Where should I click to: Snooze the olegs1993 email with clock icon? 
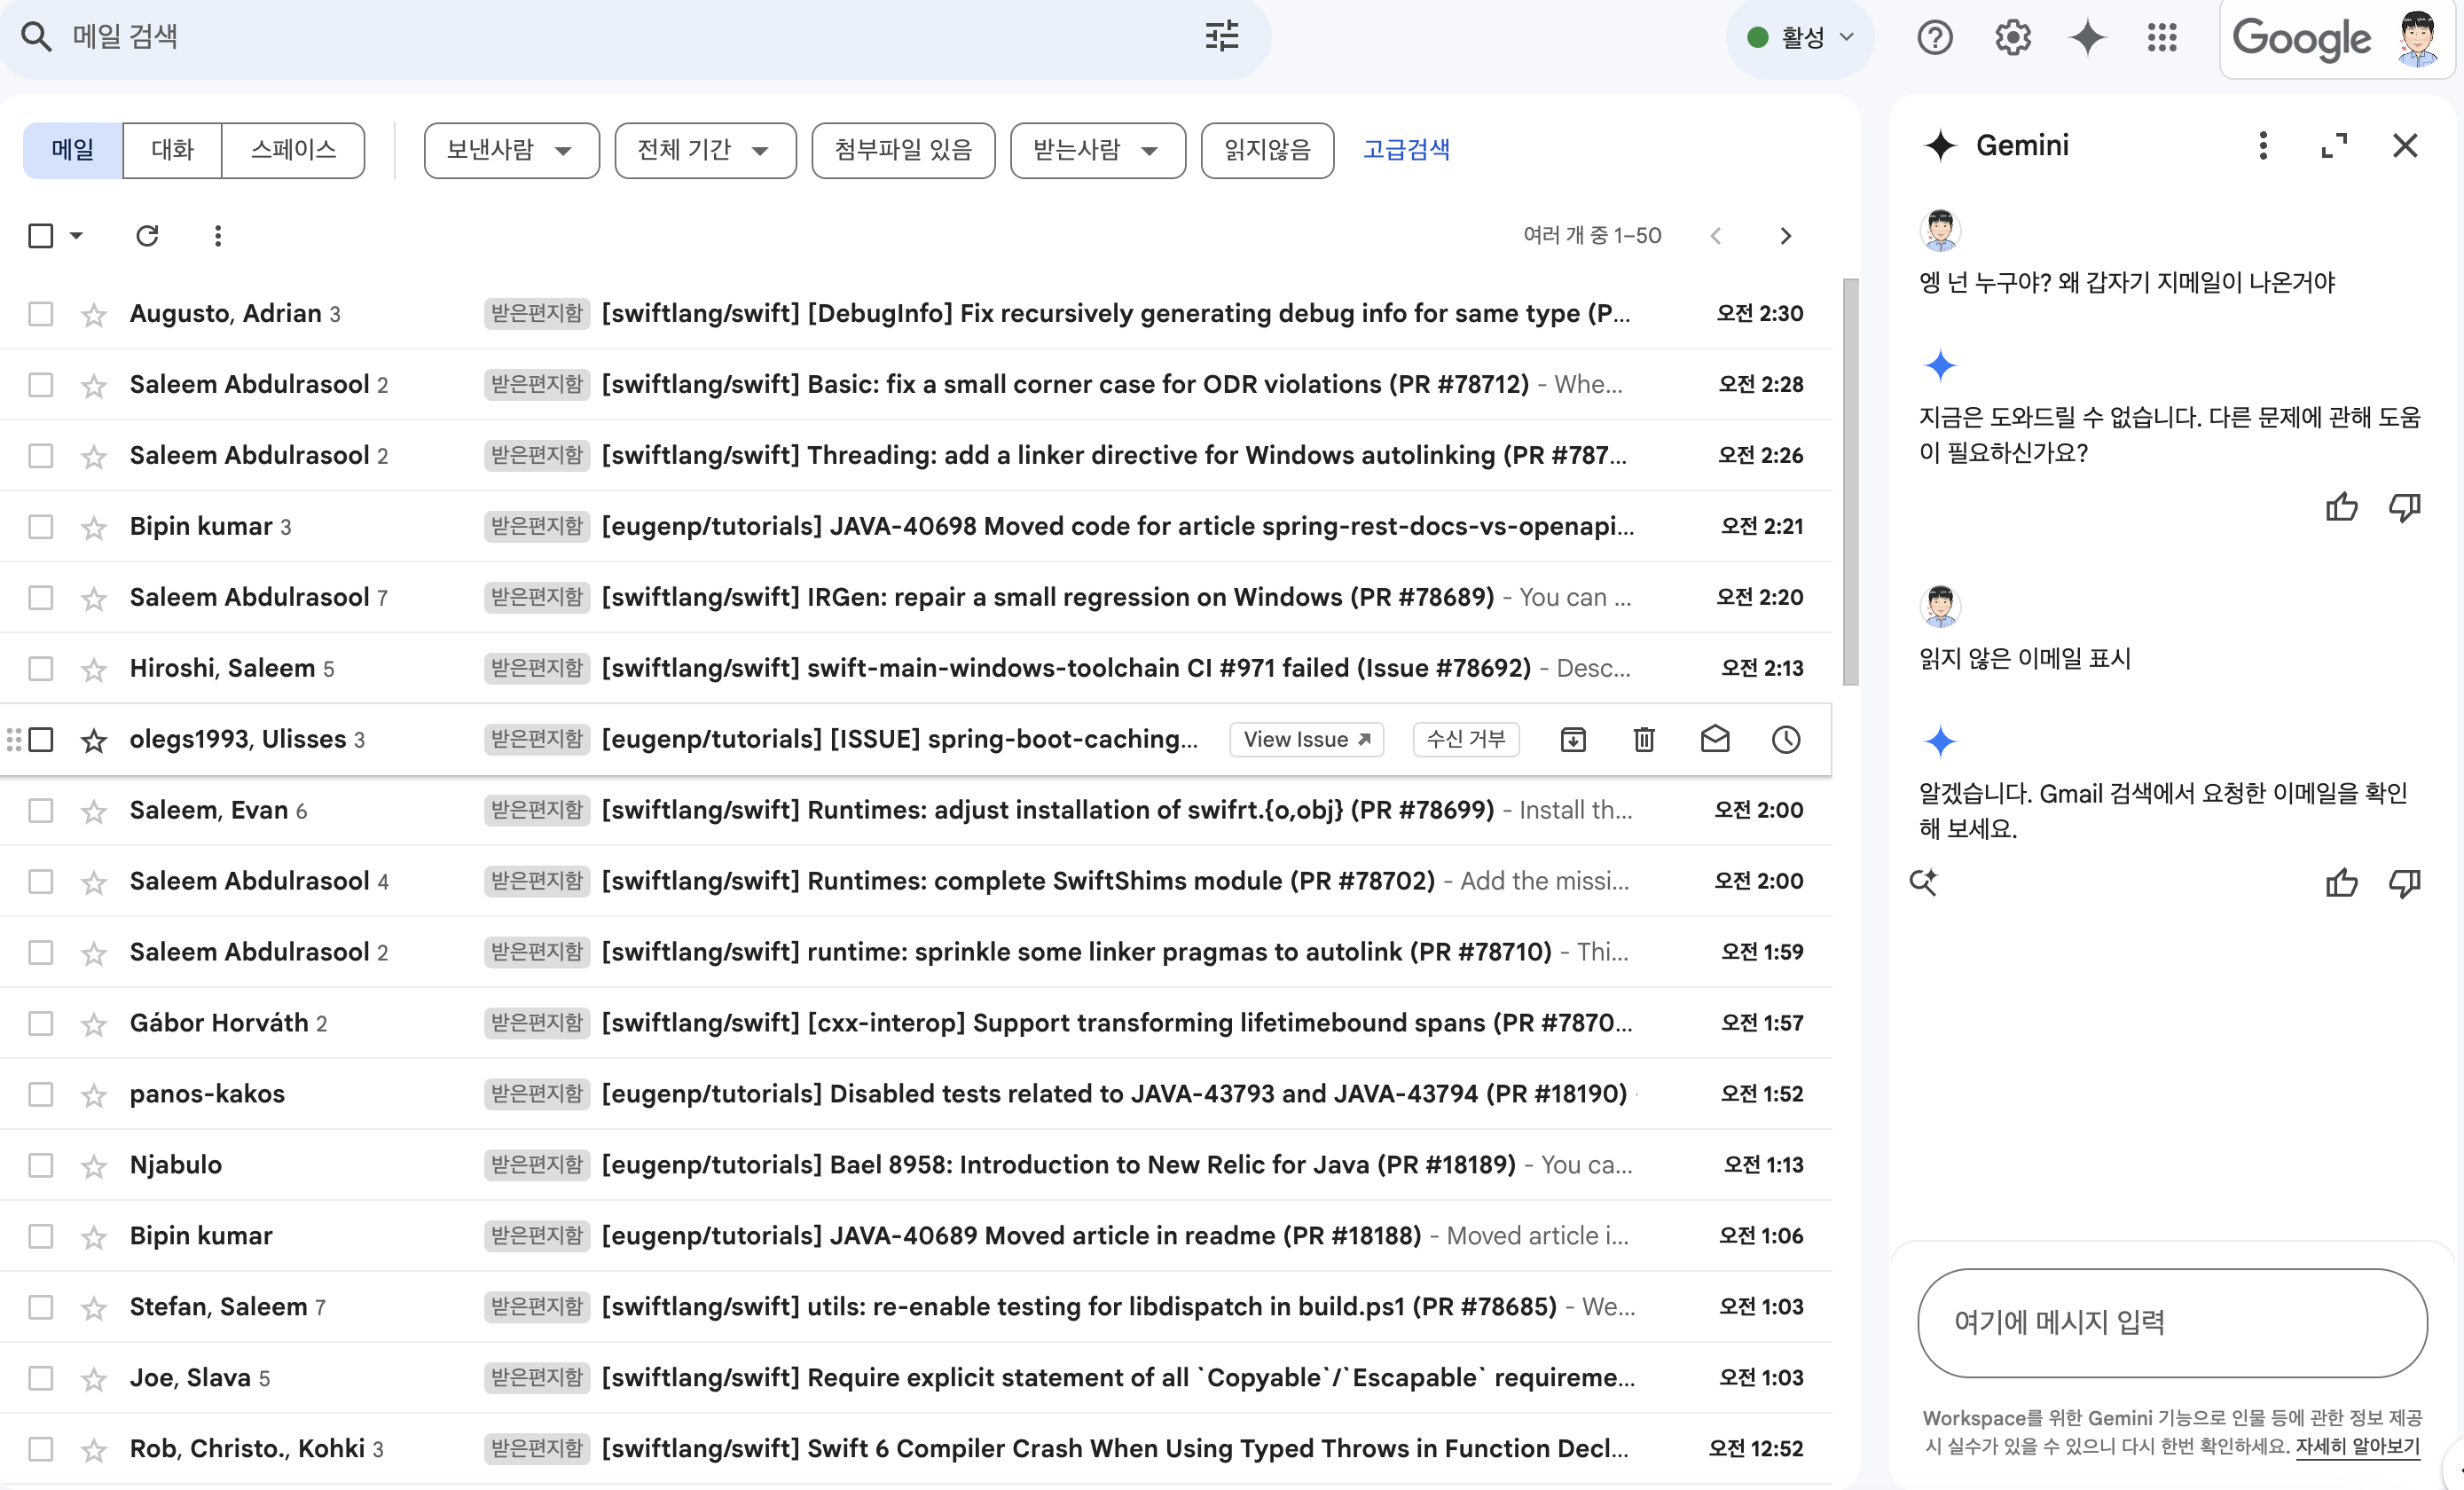[1786, 740]
